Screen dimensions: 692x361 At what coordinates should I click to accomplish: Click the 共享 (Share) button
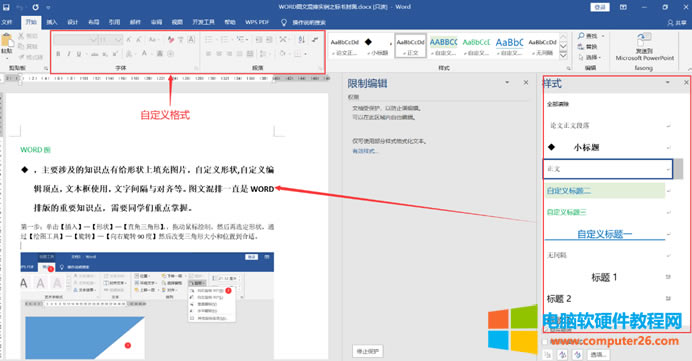[x=677, y=23]
